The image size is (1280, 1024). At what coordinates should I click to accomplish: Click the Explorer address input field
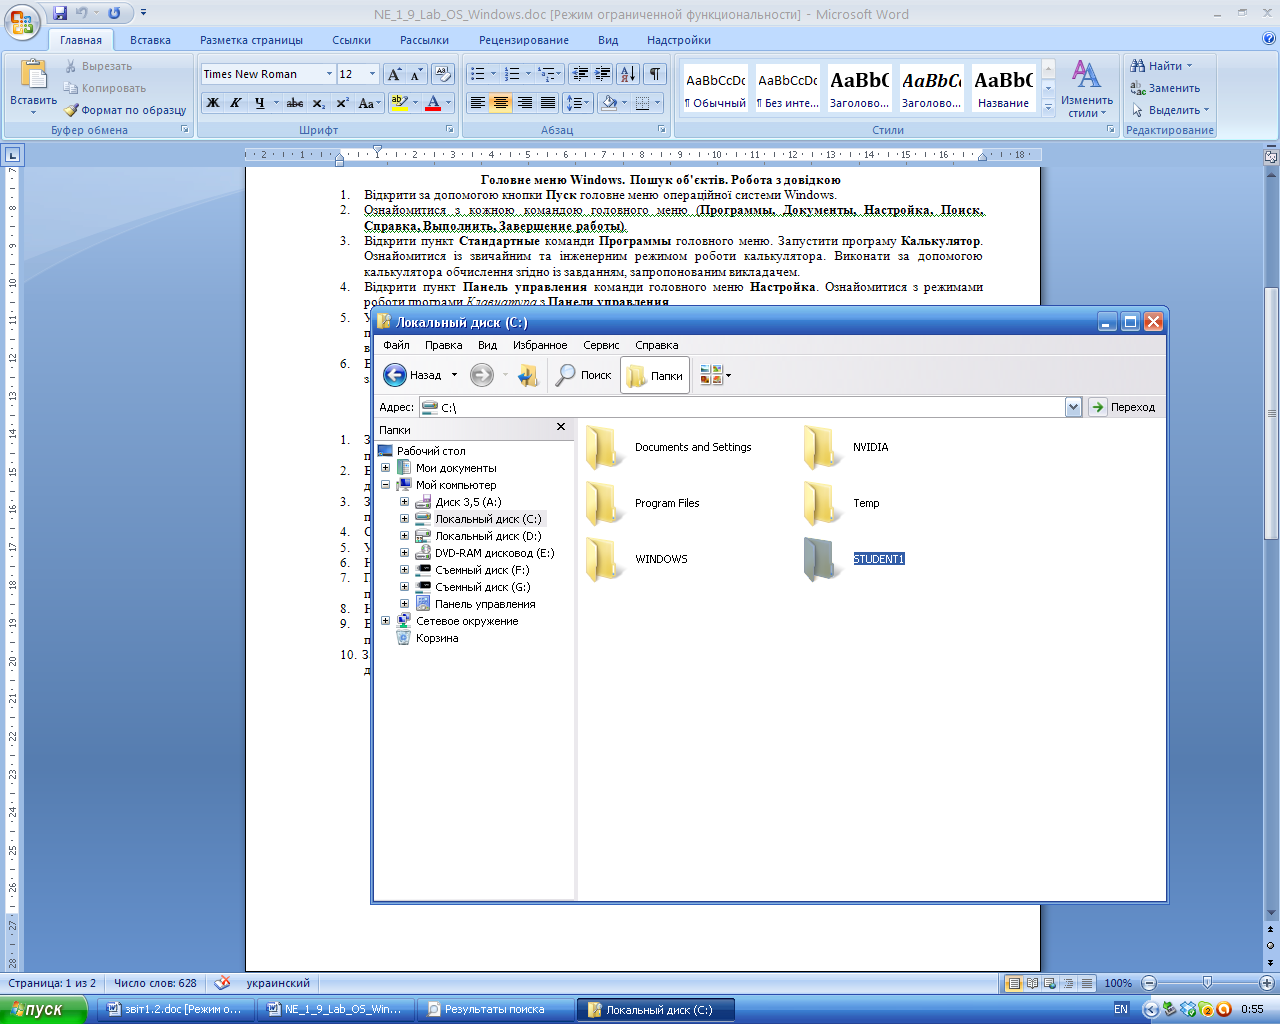coord(742,407)
